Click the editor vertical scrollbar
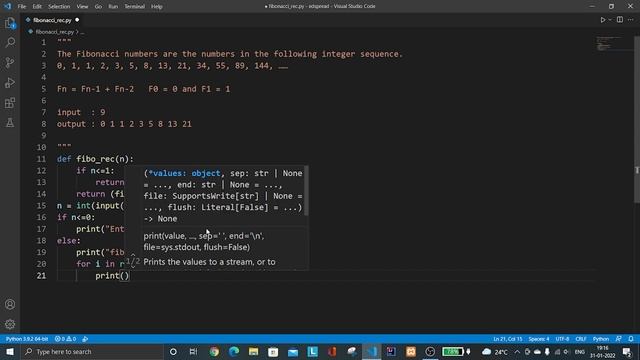Image resolution: width=640 pixels, height=360 pixels. point(637,120)
